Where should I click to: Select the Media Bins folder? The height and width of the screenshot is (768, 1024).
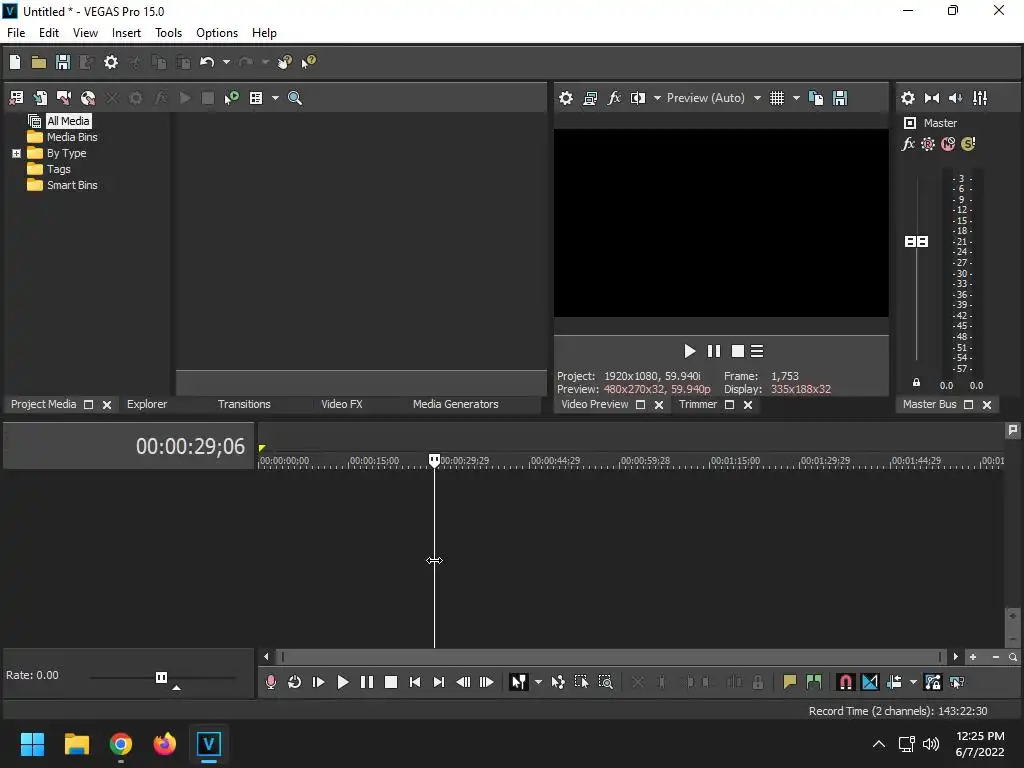(x=72, y=137)
